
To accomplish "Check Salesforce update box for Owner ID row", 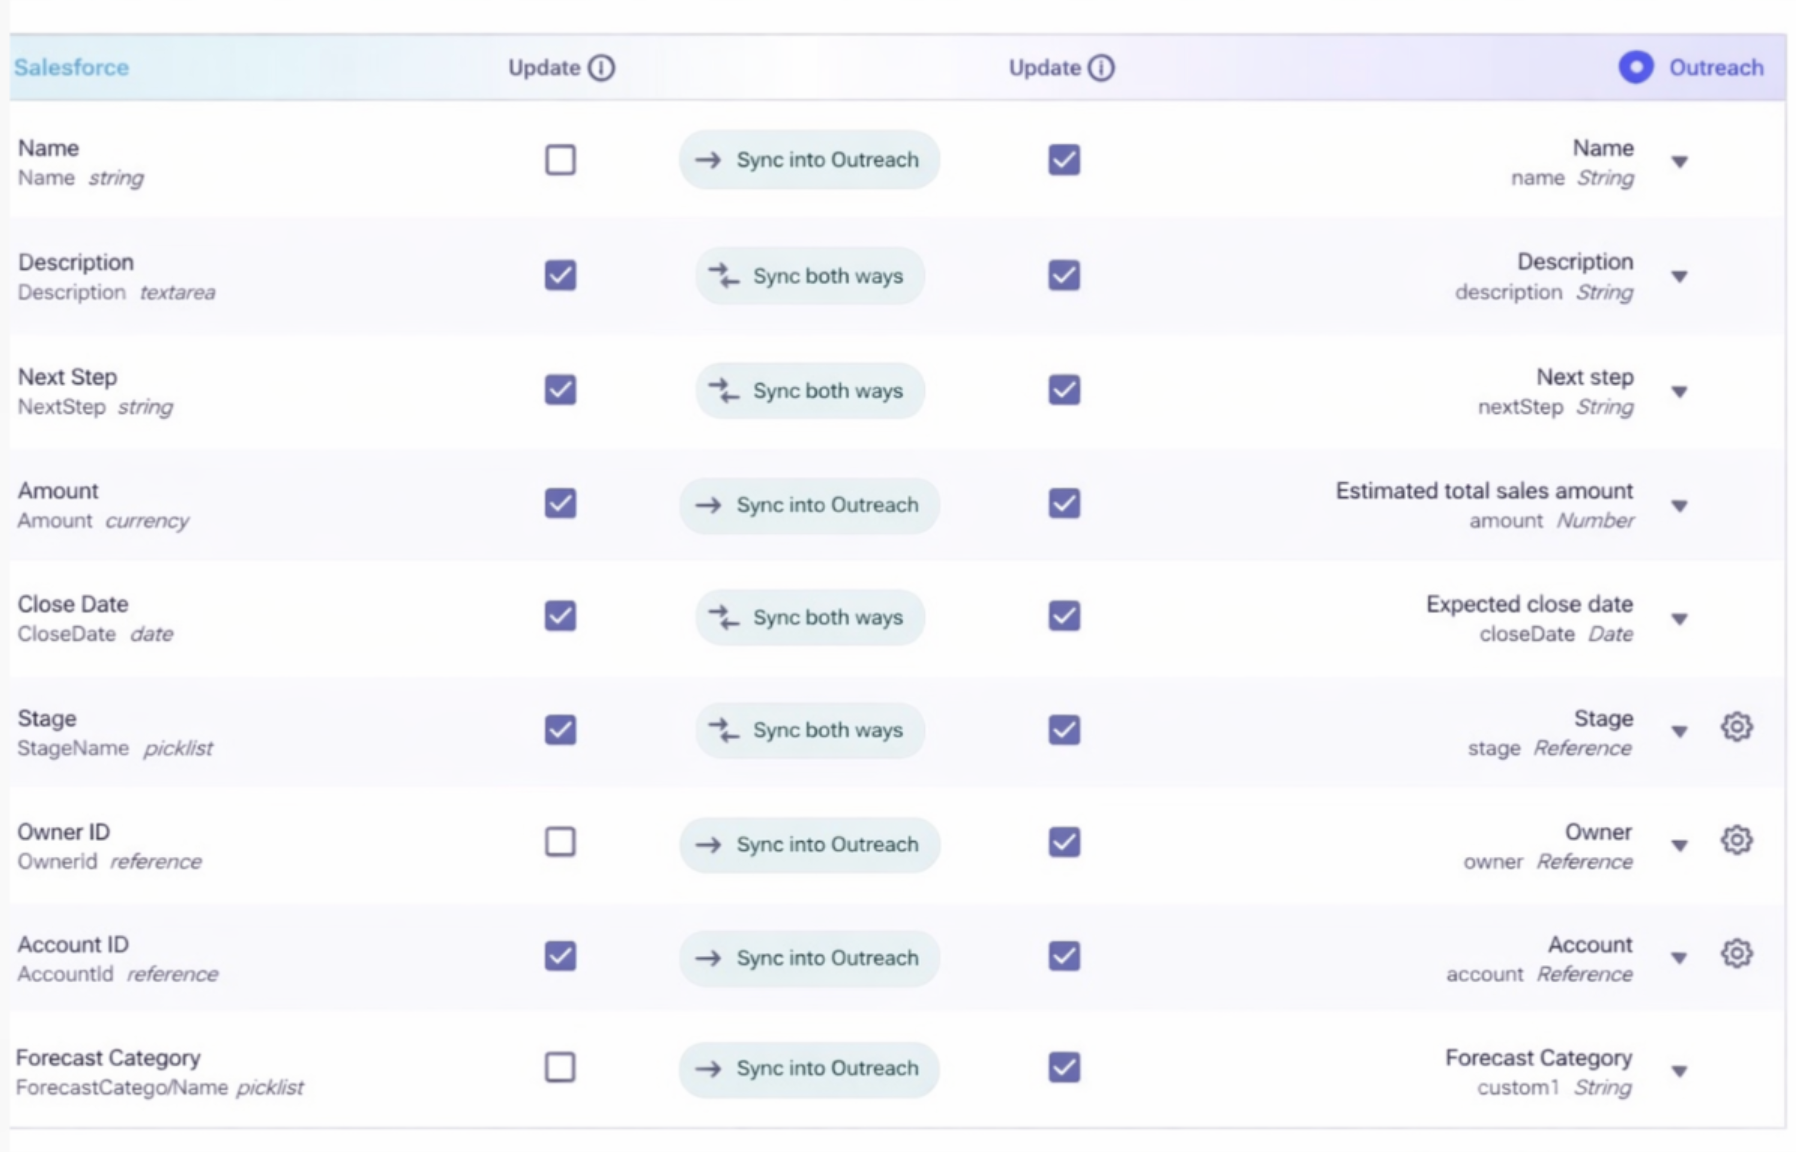I will click(x=560, y=842).
